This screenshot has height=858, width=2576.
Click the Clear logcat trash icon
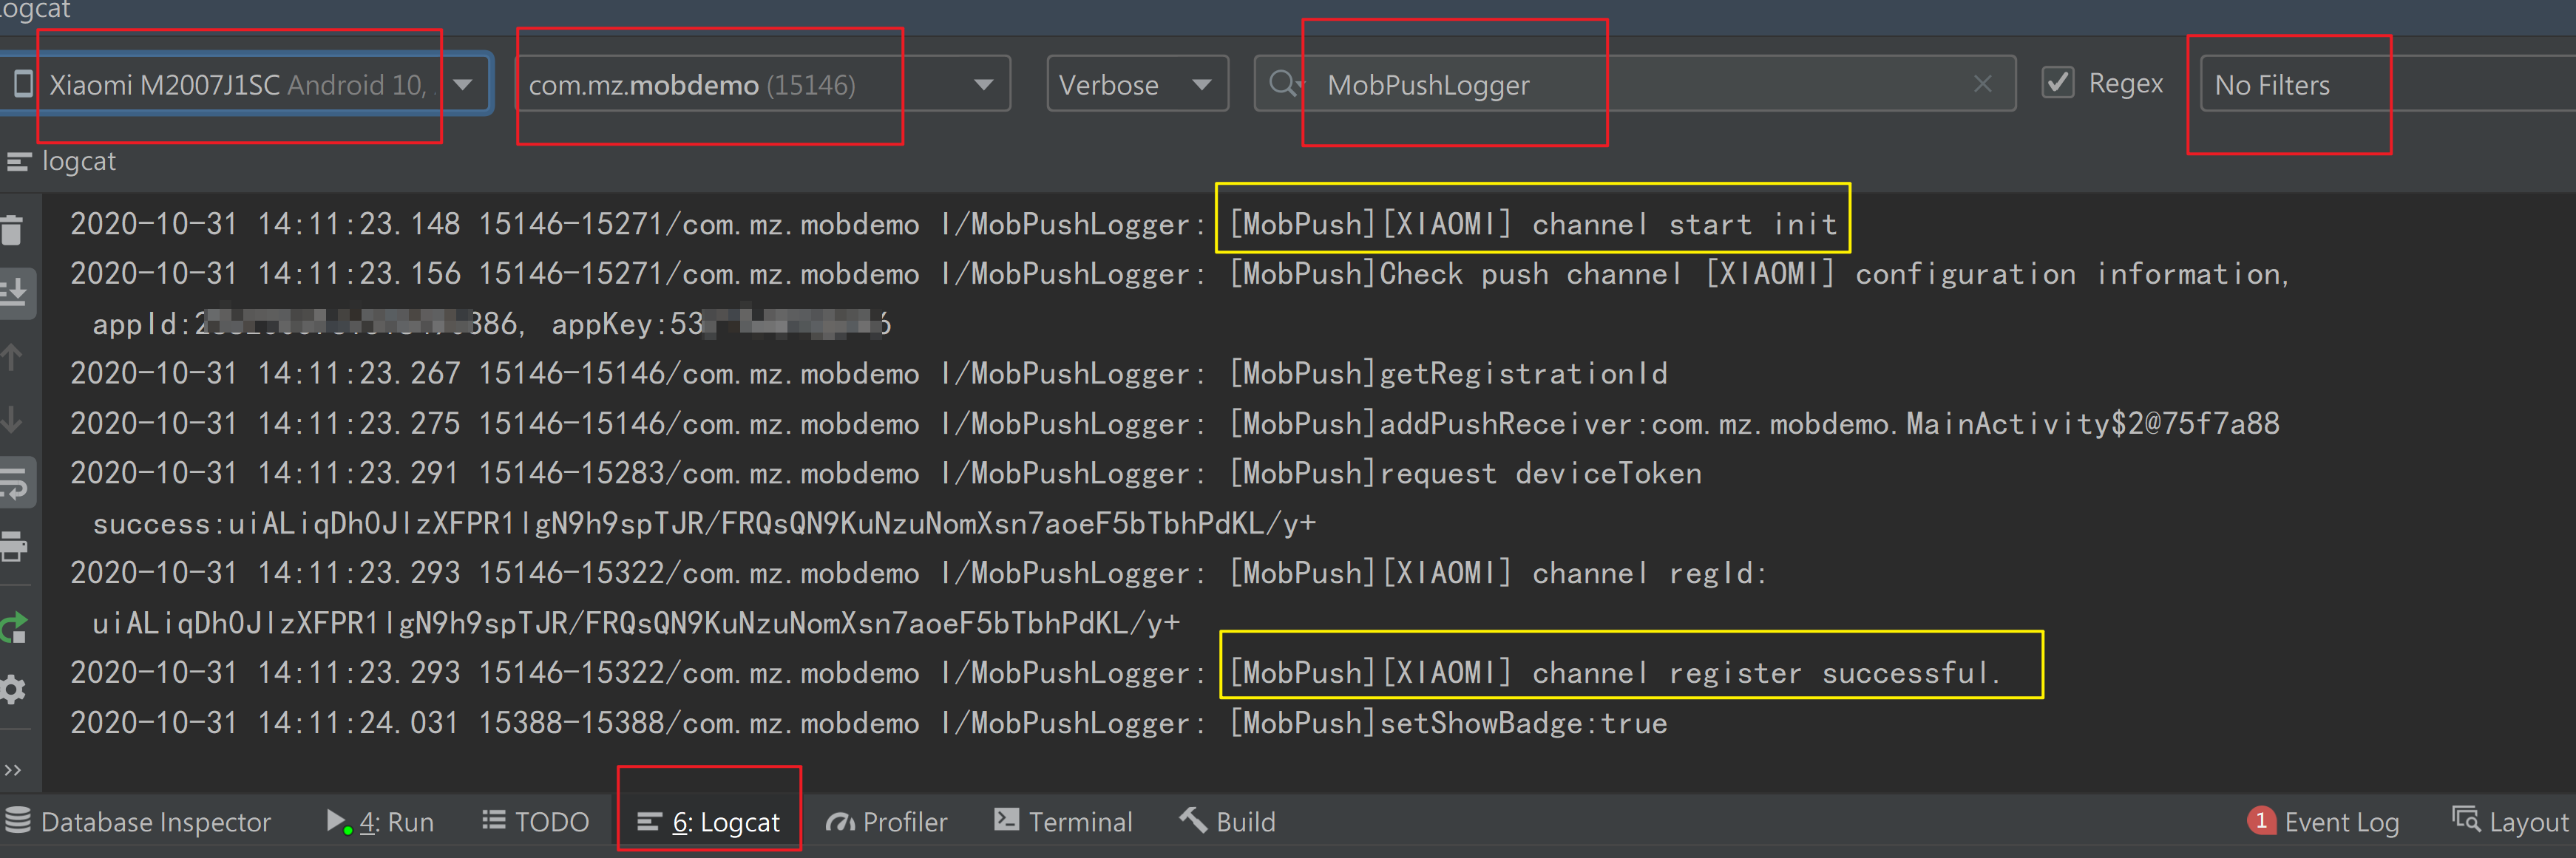coord(12,229)
